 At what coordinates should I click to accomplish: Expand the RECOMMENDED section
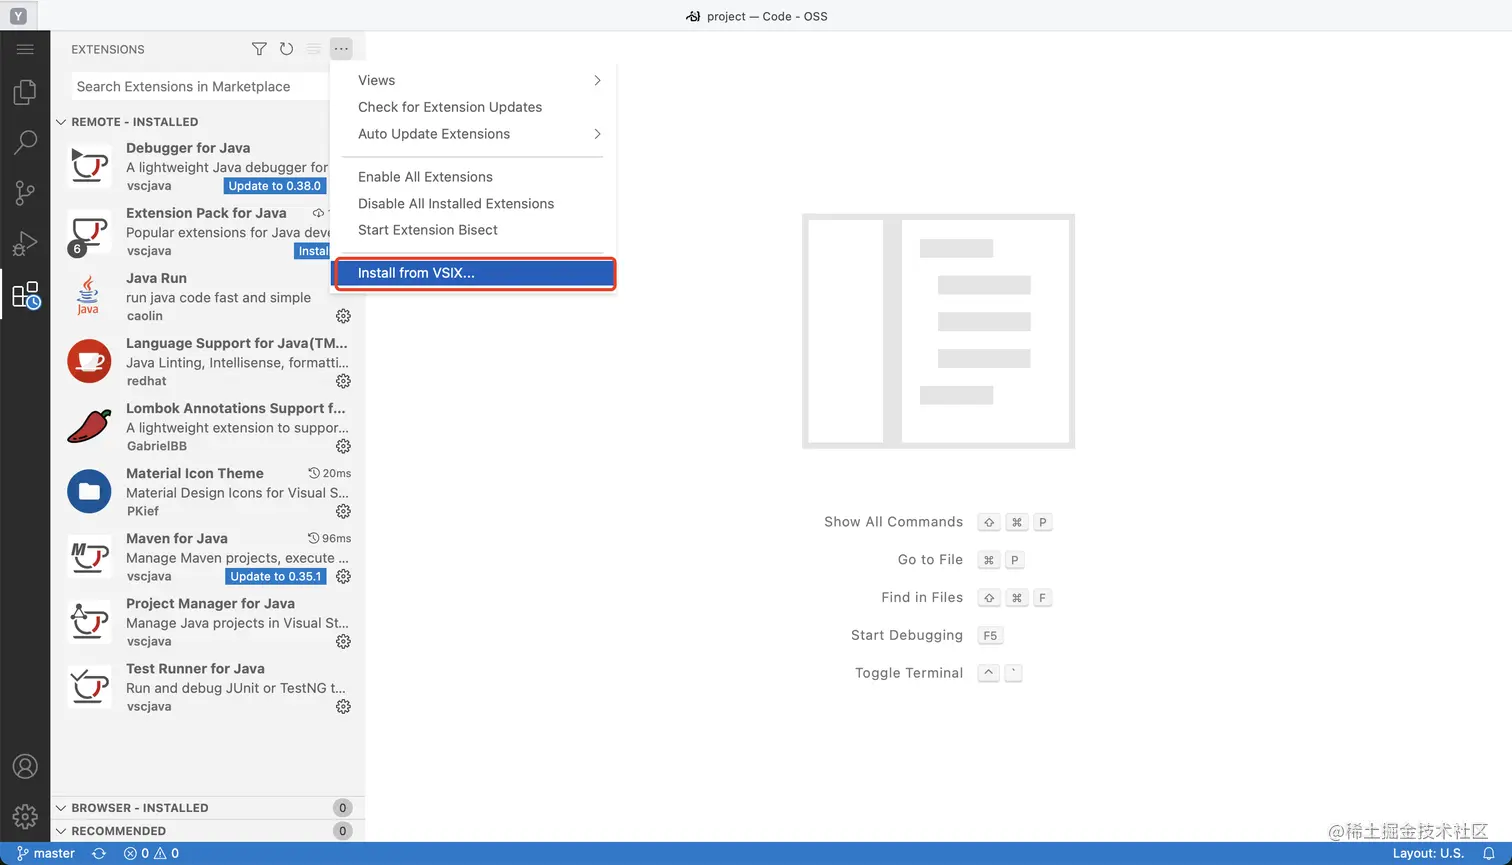tap(208, 831)
